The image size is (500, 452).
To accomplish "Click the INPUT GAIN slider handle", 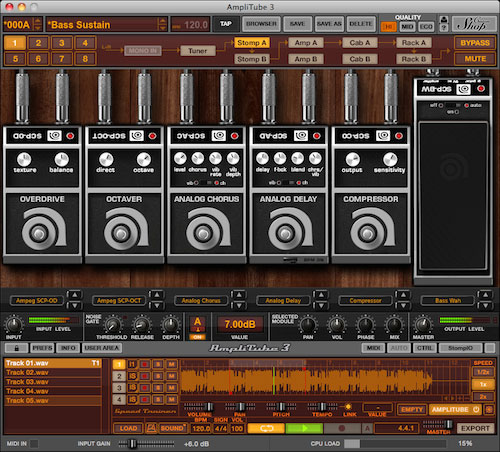I will click(133, 444).
